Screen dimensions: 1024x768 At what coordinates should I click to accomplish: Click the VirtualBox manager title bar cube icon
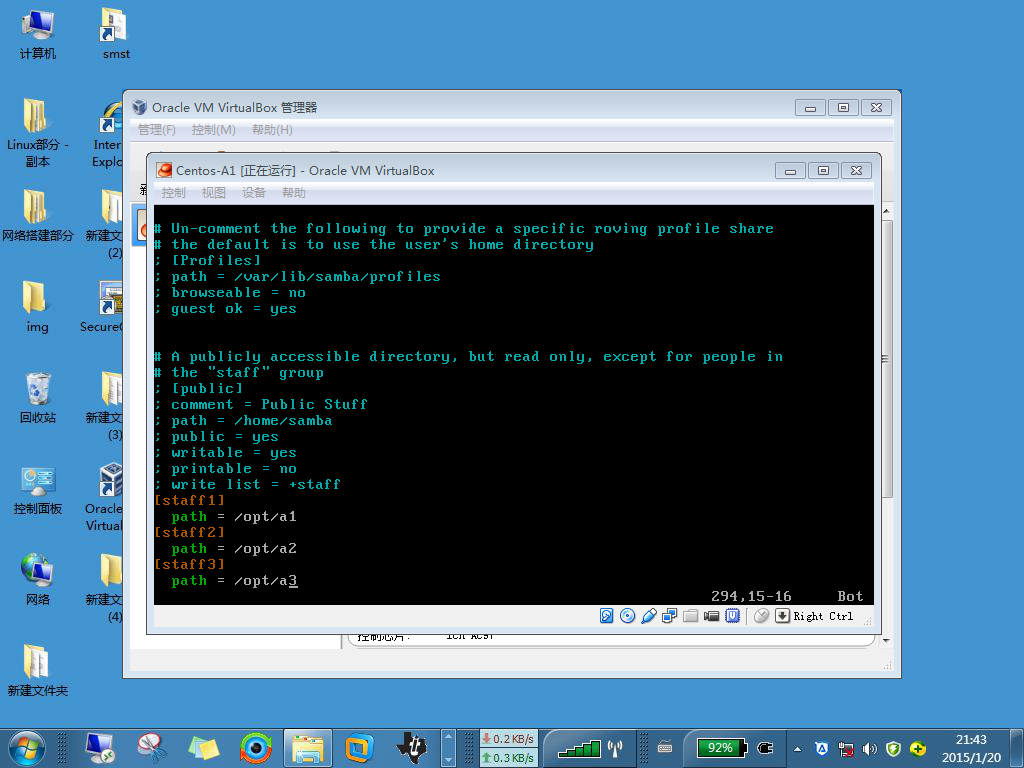pos(140,107)
